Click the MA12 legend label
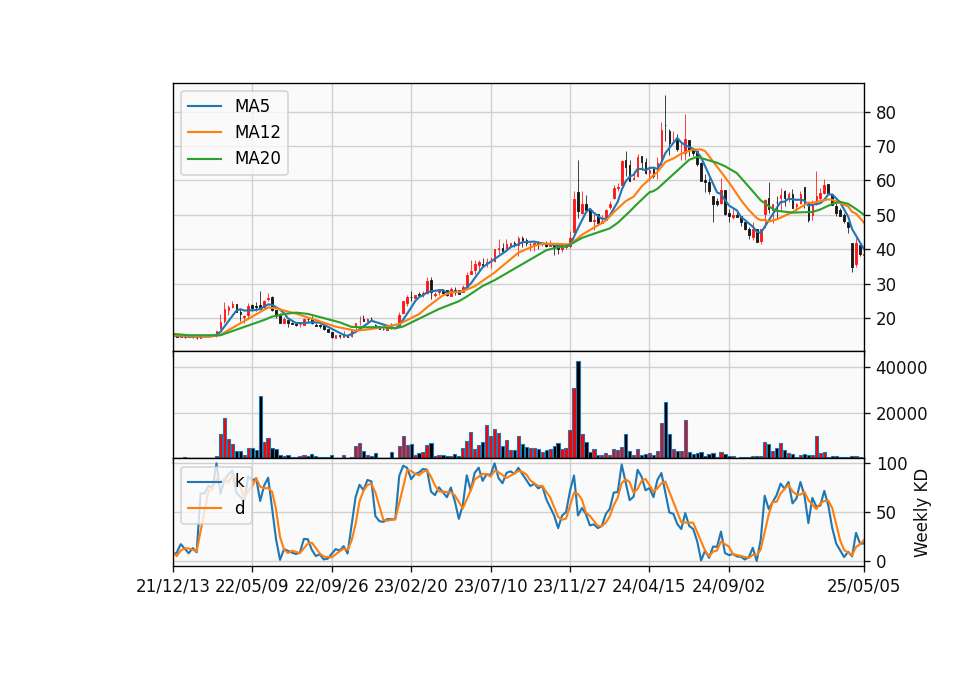The image size is (960, 690). point(257,132)
